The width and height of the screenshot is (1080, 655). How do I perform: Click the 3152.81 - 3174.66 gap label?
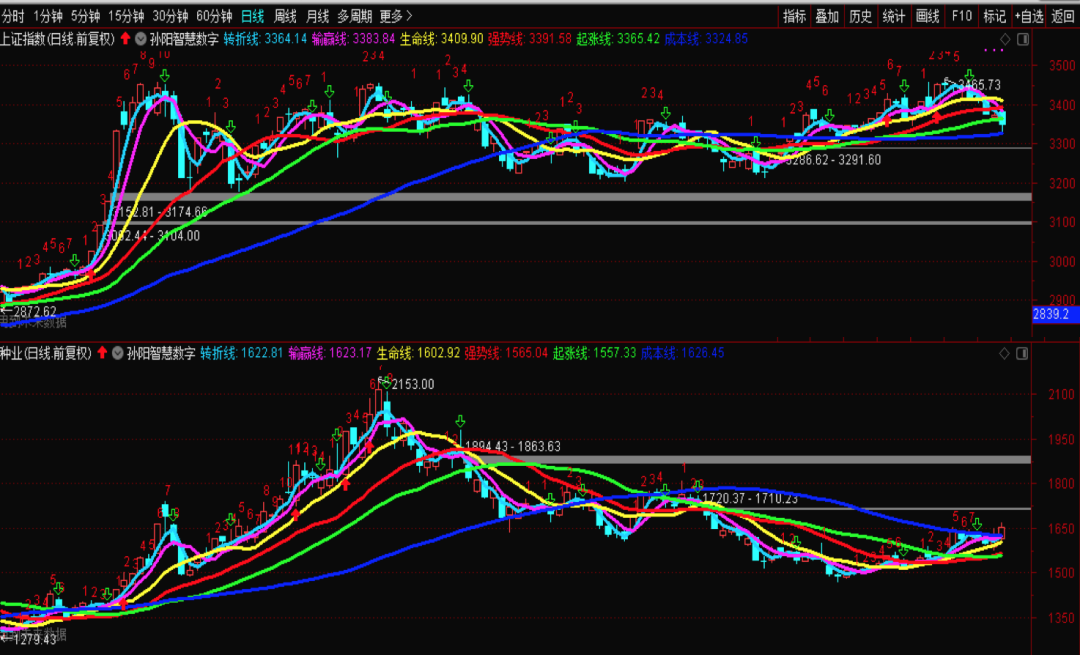tap(160, 212)
